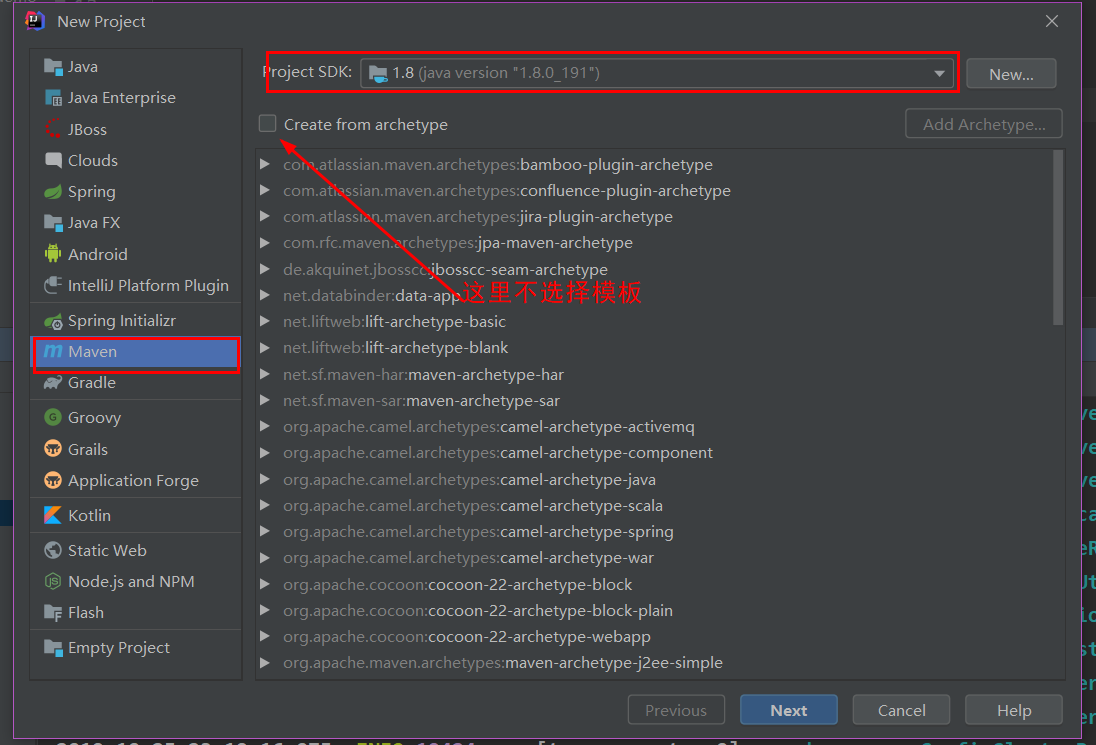Select Java project type
This screenshot has width=1096, height=745.
[136, 67]
